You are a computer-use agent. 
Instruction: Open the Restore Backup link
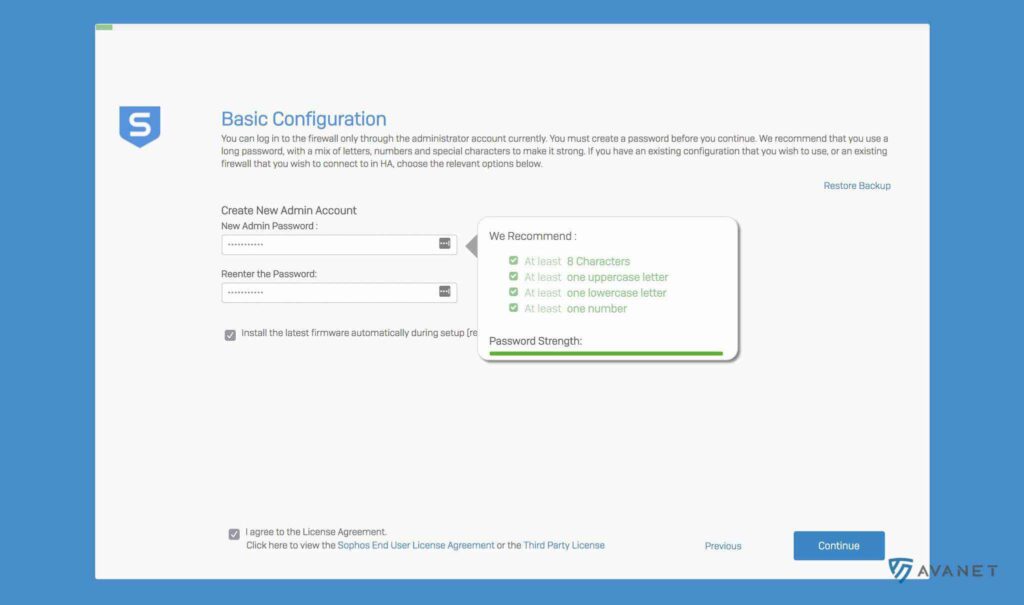point(857,186)
